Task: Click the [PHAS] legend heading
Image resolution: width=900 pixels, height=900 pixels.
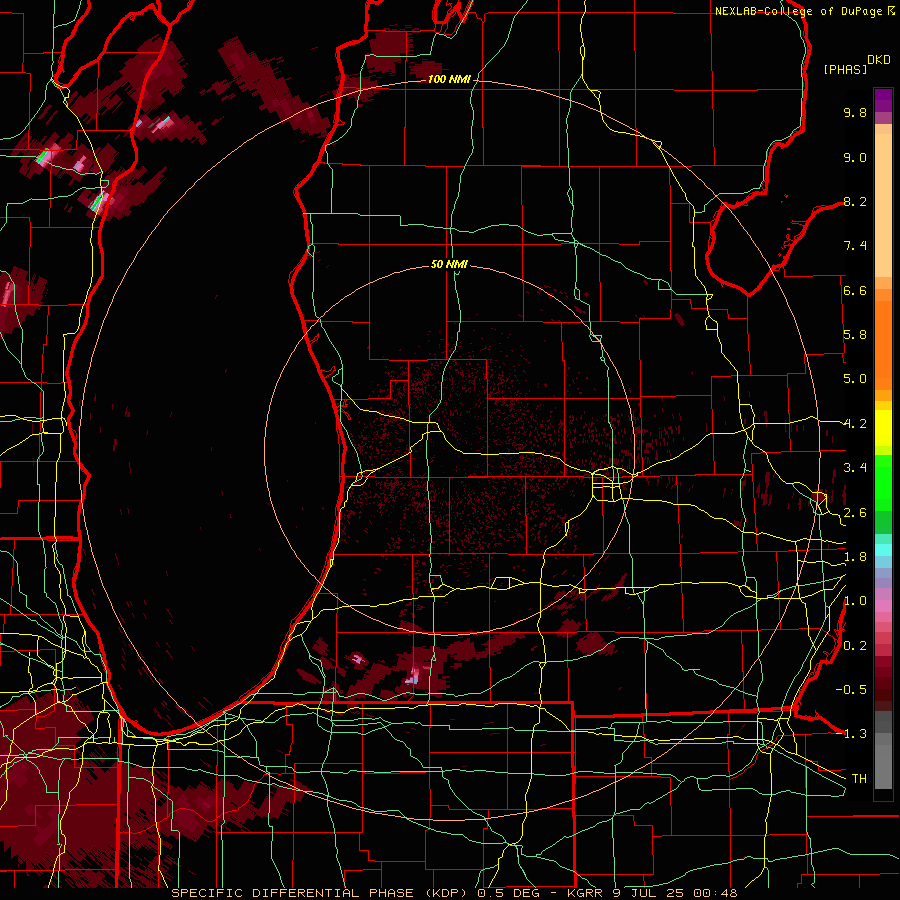Action: (845, 69)
